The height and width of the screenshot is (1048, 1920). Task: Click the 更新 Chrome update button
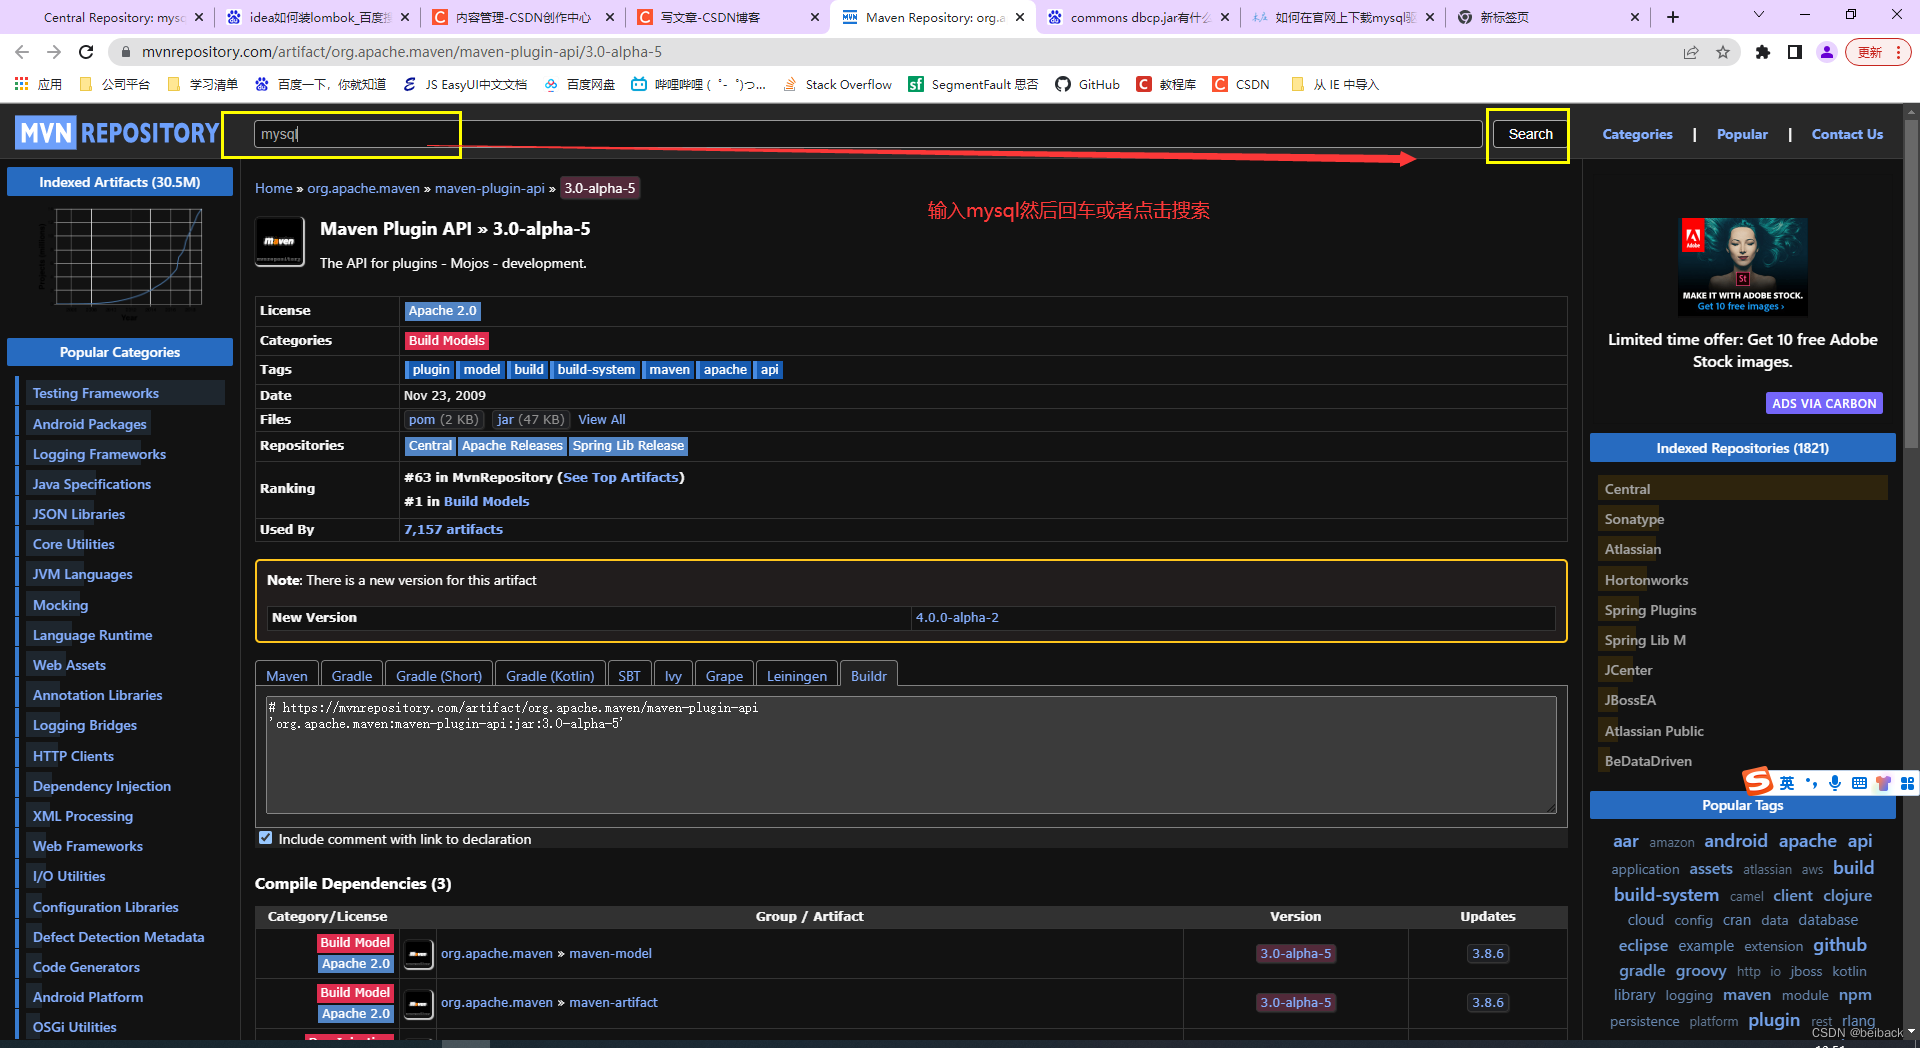[x=1878, y=52]
